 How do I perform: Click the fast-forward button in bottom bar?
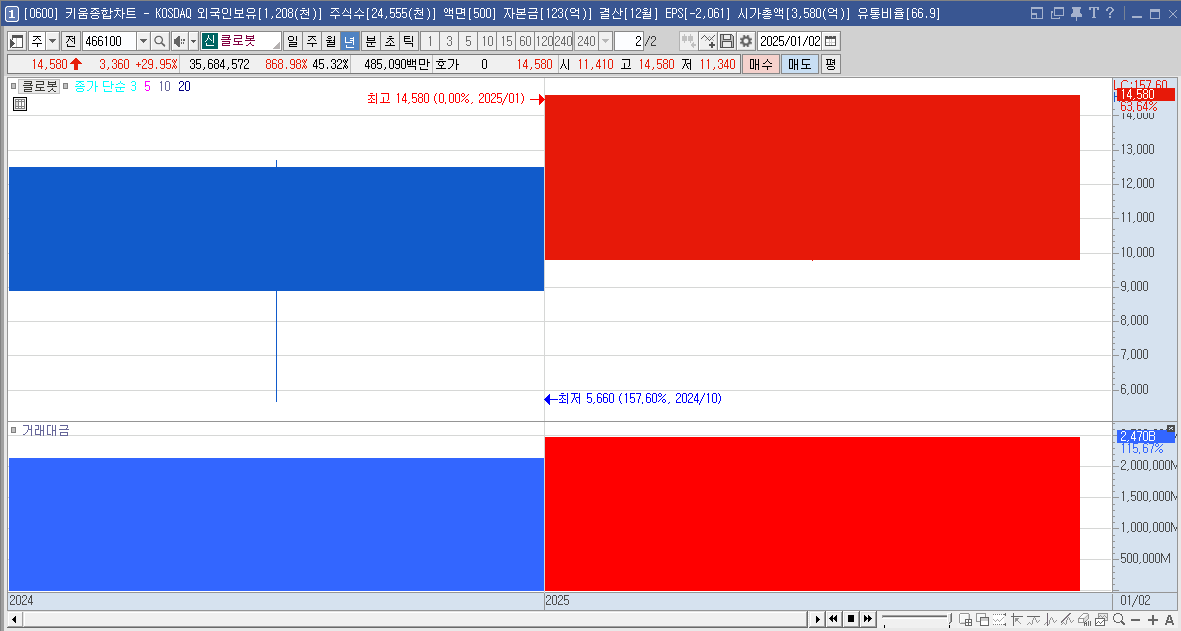coord(868,619)
